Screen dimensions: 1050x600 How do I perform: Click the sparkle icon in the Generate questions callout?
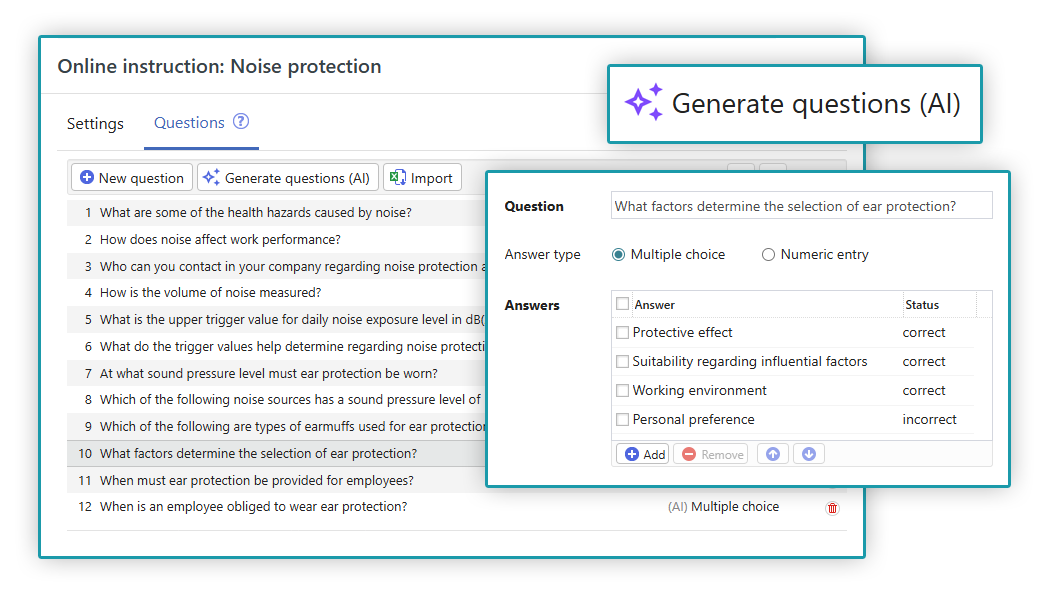click(x=643, y=103)
